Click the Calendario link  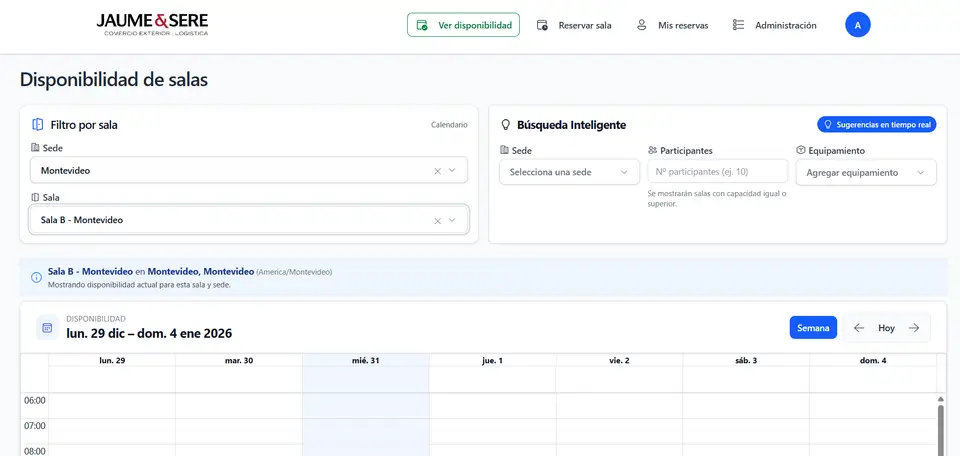pyautogui.click(x=449, y=125)
